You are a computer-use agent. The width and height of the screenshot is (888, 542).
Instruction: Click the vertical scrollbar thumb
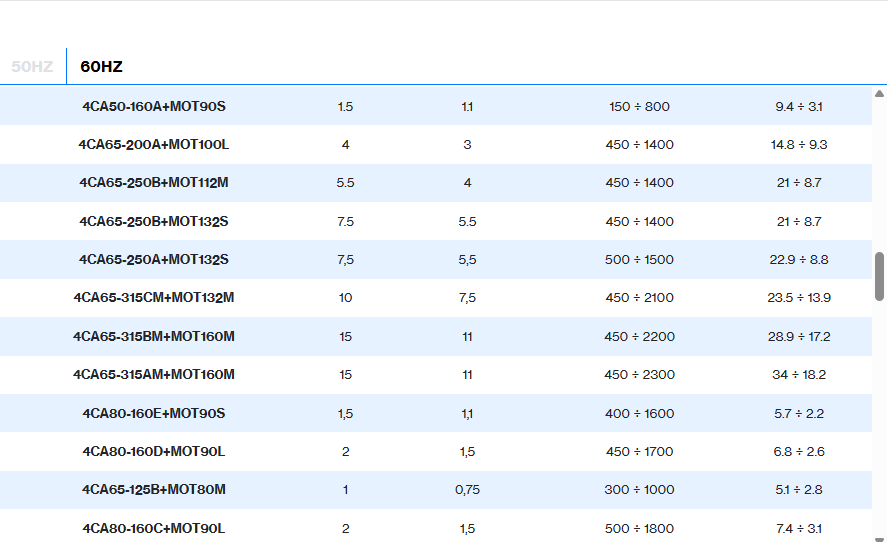[x=879, y=276]
